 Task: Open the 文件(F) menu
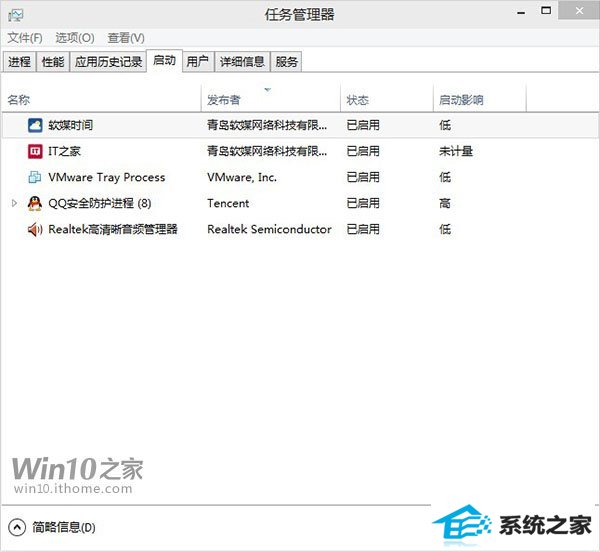coord(25,38)
